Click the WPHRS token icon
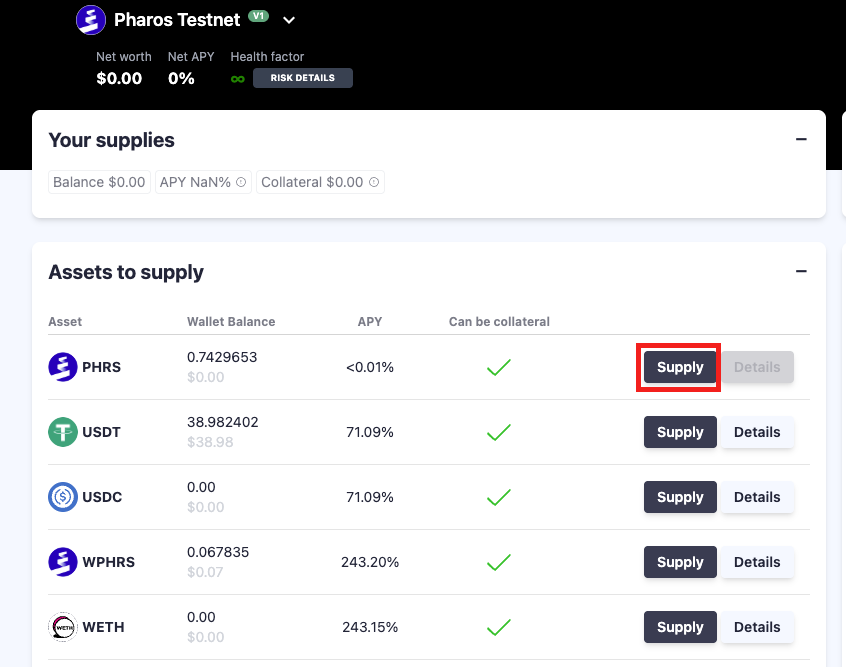The image size is (846, 667). click(63, 562)
